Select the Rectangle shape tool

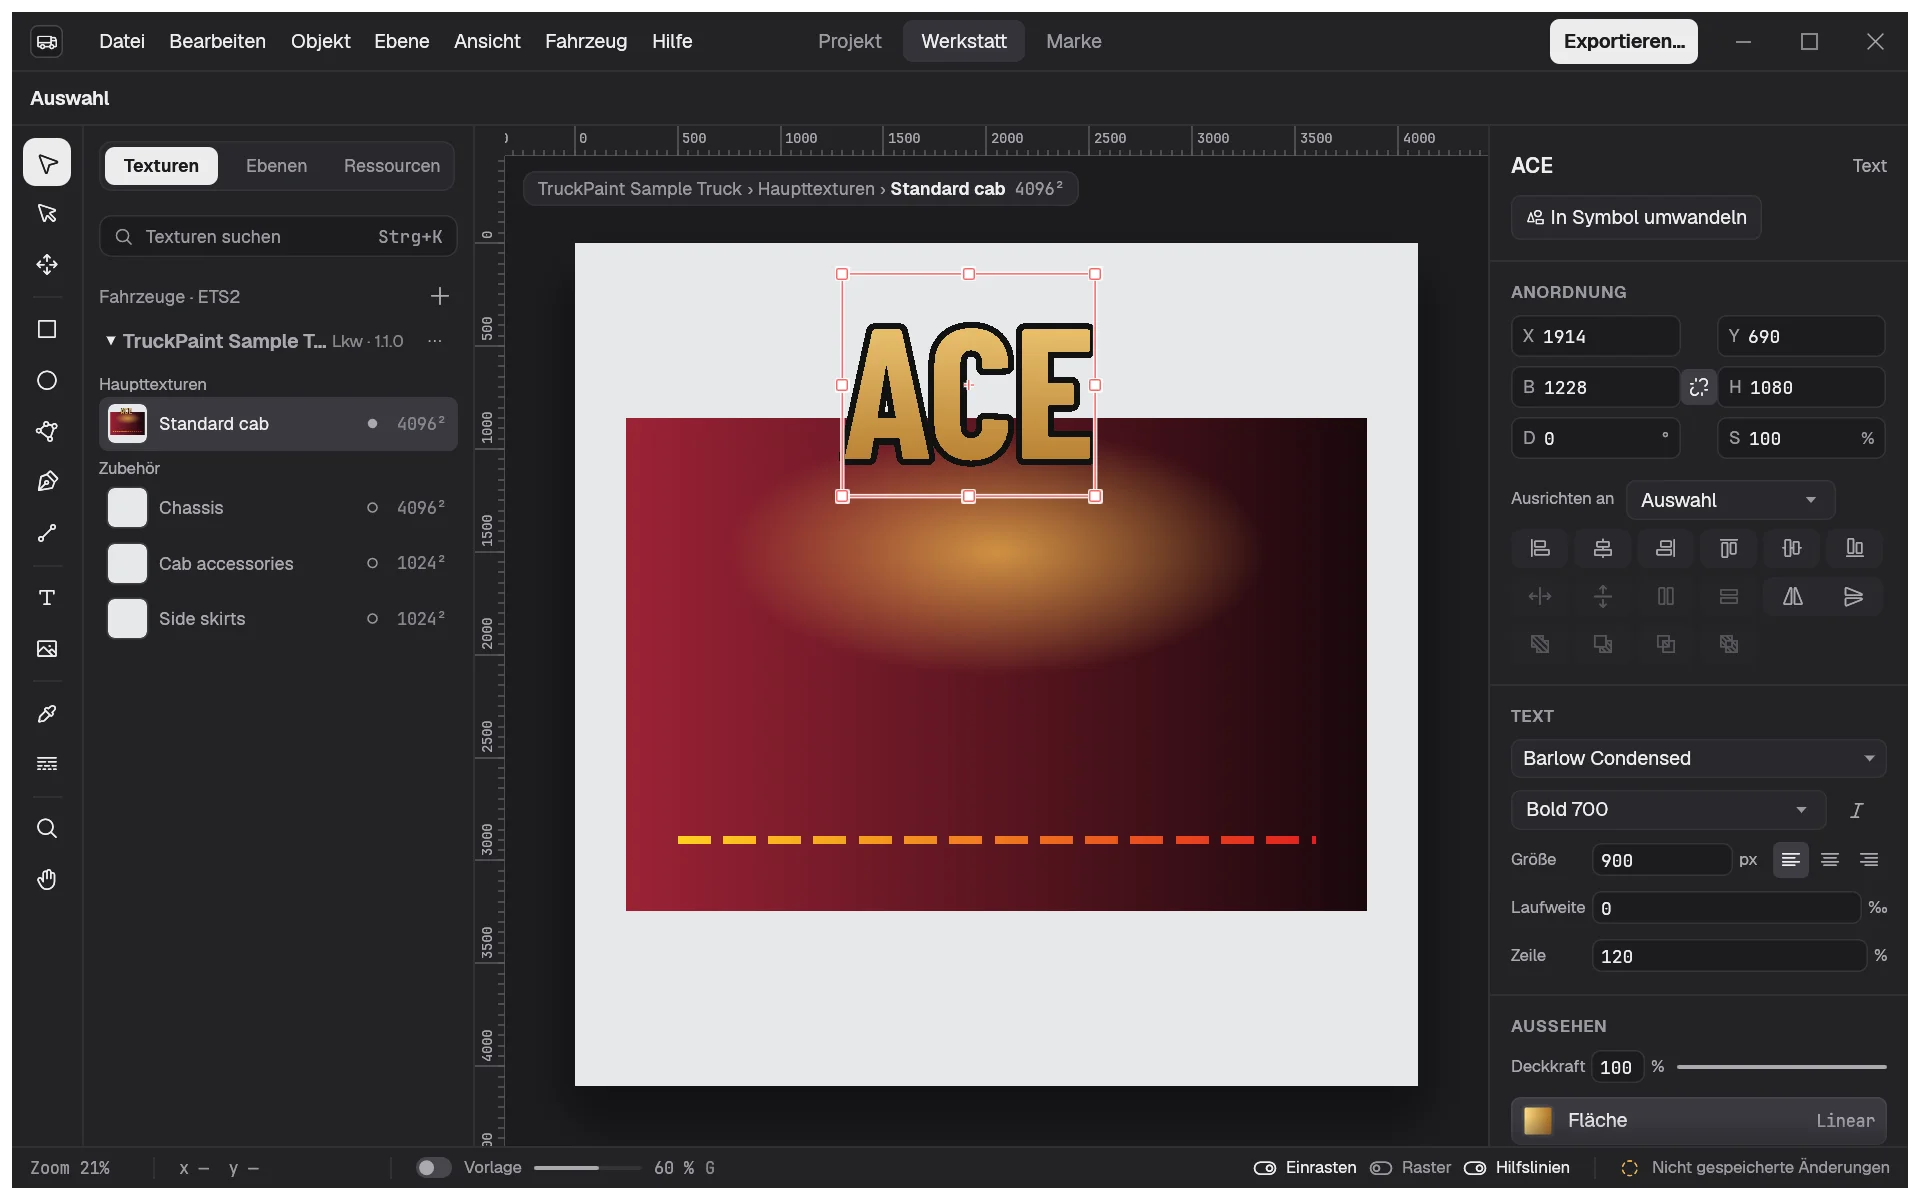[47, 330]
